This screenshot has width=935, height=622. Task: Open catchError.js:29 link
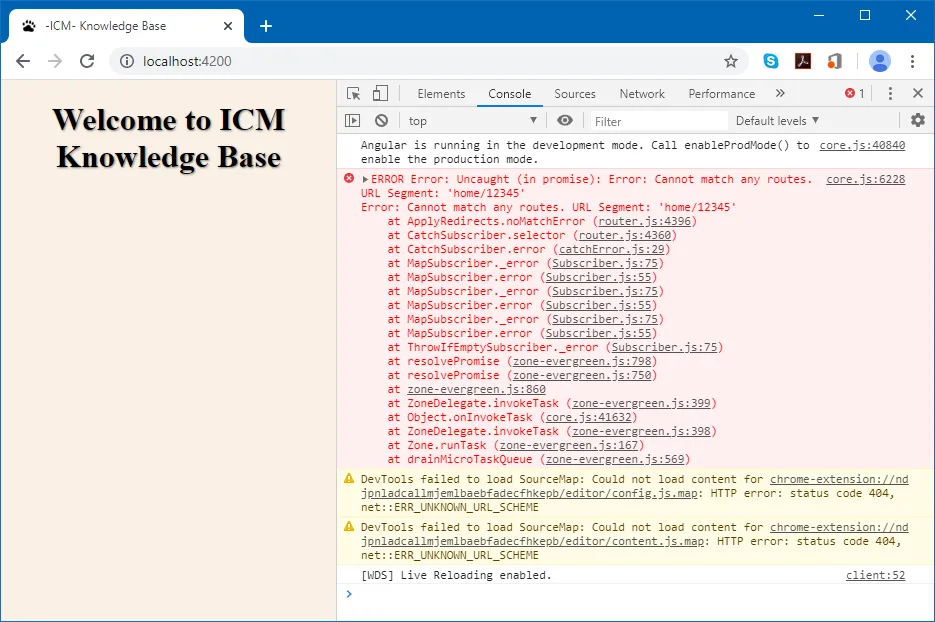612,249
